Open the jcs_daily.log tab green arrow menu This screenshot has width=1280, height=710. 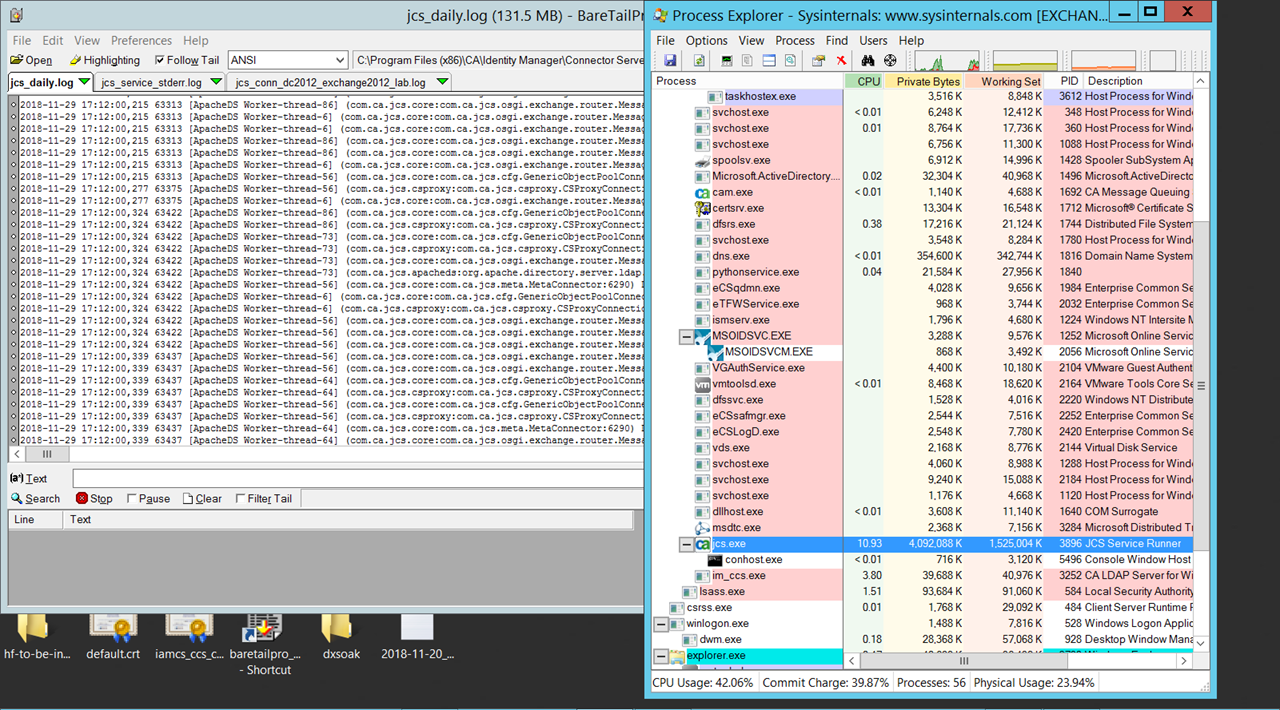(84, 81)
